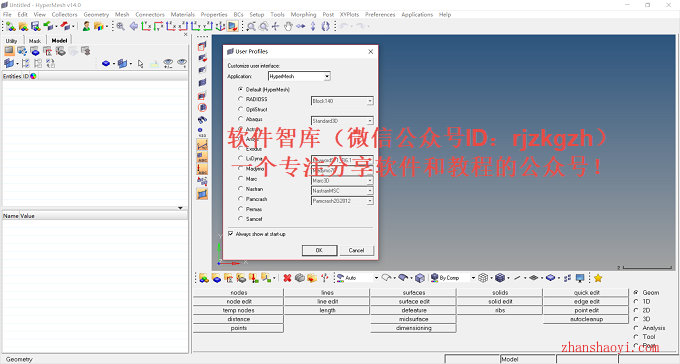Click the red X delete icon
This screenshot has height=364, width=680.
pyautogui.click(x=287, y=278)
